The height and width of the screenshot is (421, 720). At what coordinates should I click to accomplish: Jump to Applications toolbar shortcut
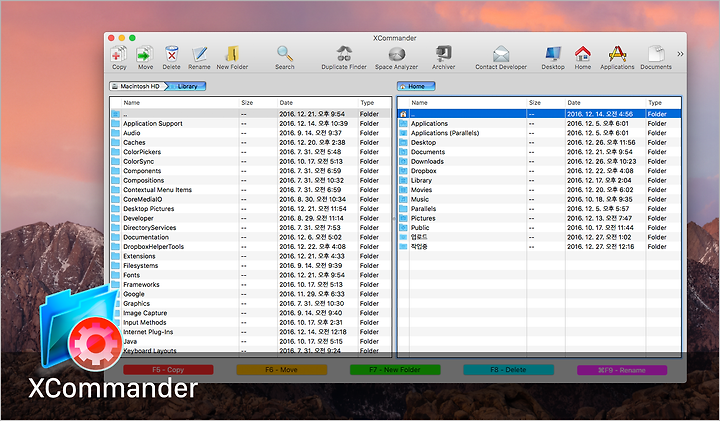click(x=617, y=54)
